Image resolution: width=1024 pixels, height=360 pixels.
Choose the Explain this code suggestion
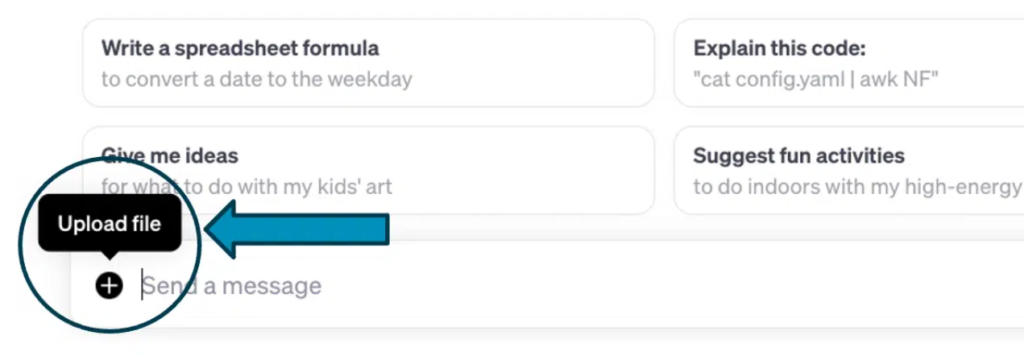848,63
